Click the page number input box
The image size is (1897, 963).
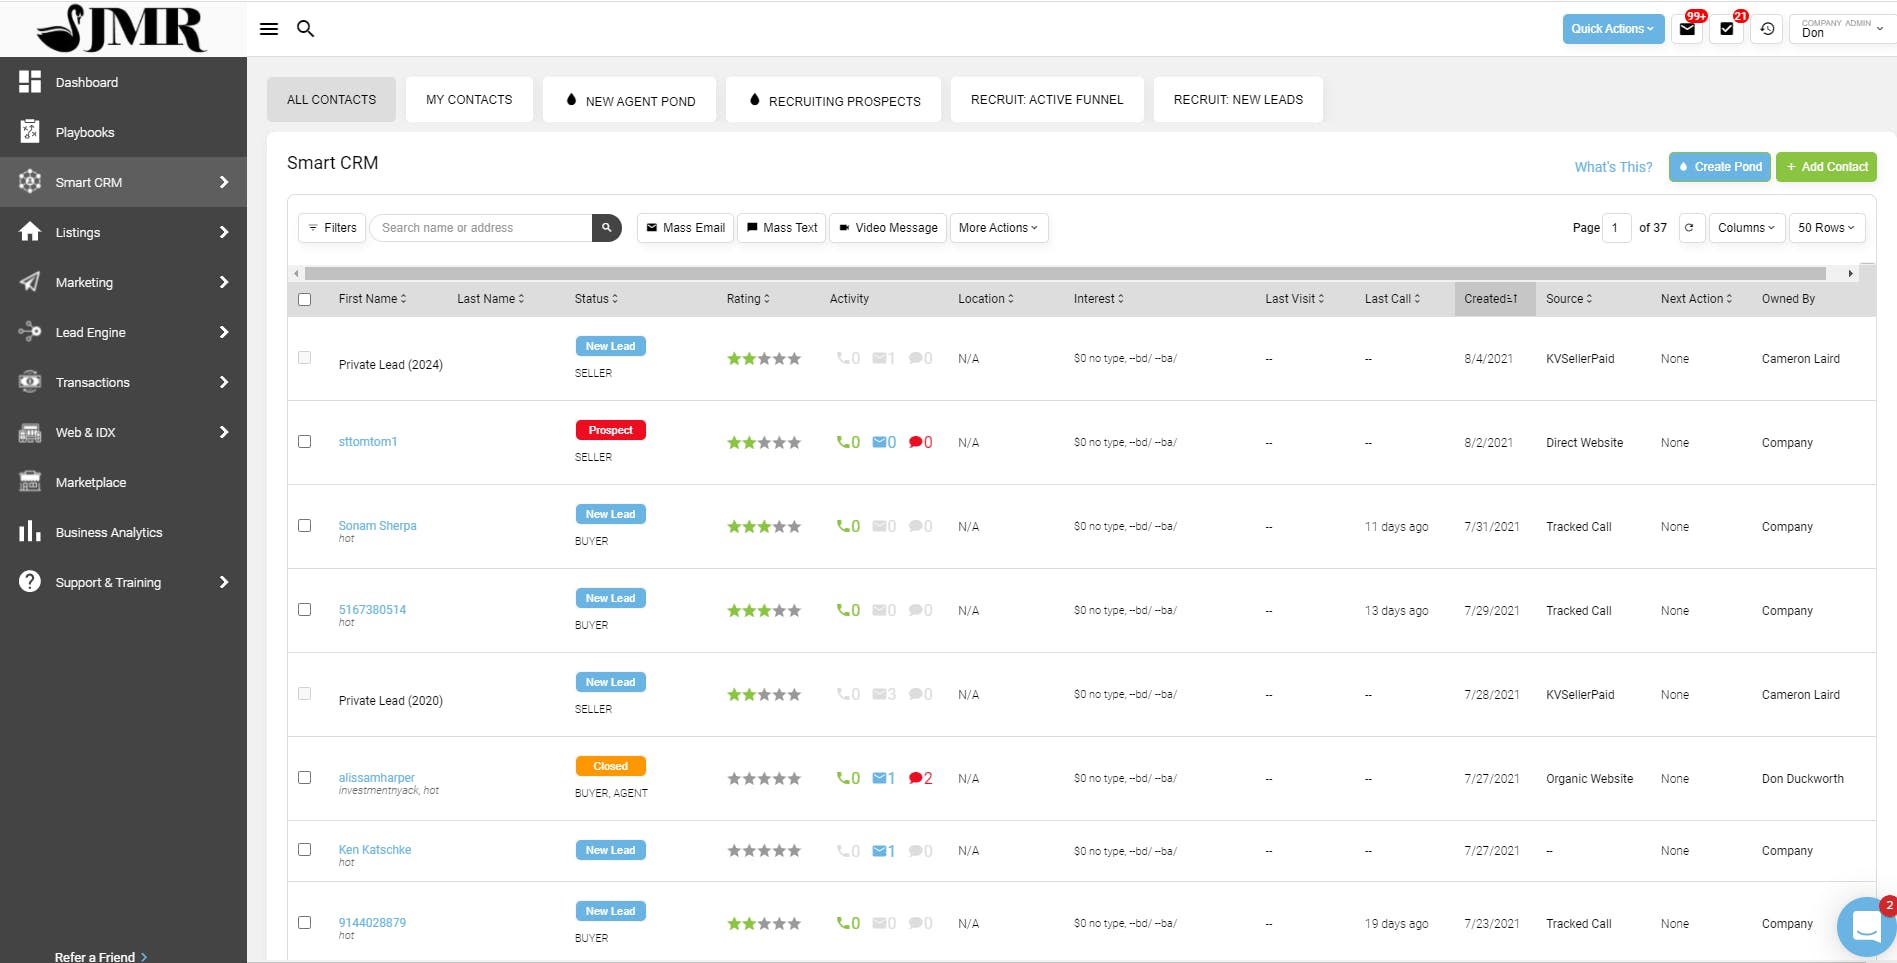tap(1617, 228)
